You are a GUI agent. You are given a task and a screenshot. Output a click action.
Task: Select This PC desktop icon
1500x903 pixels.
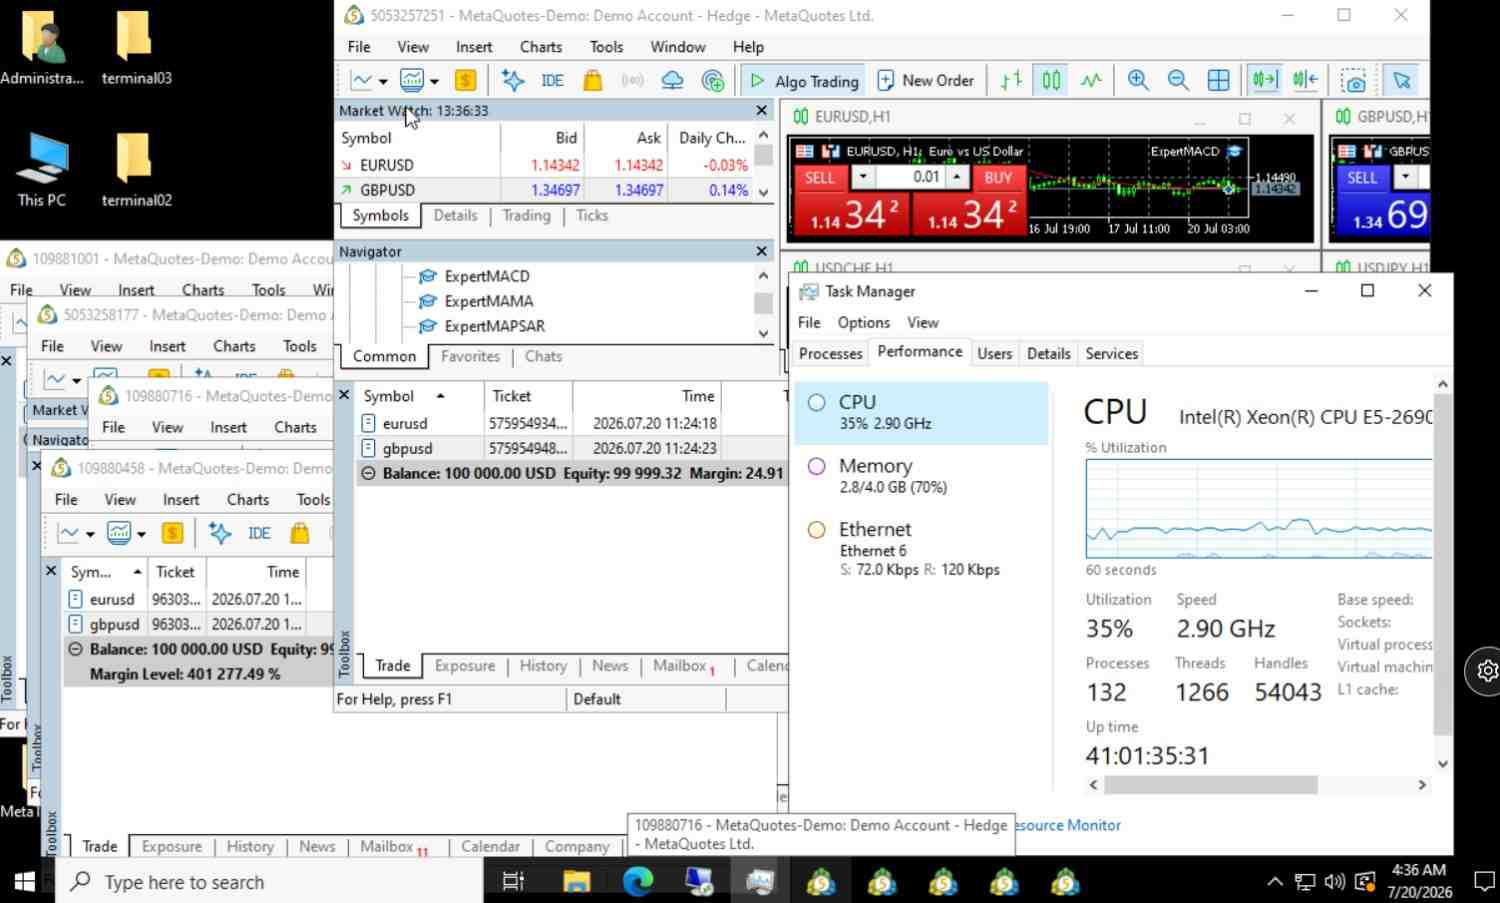click(x=42, y=170)
